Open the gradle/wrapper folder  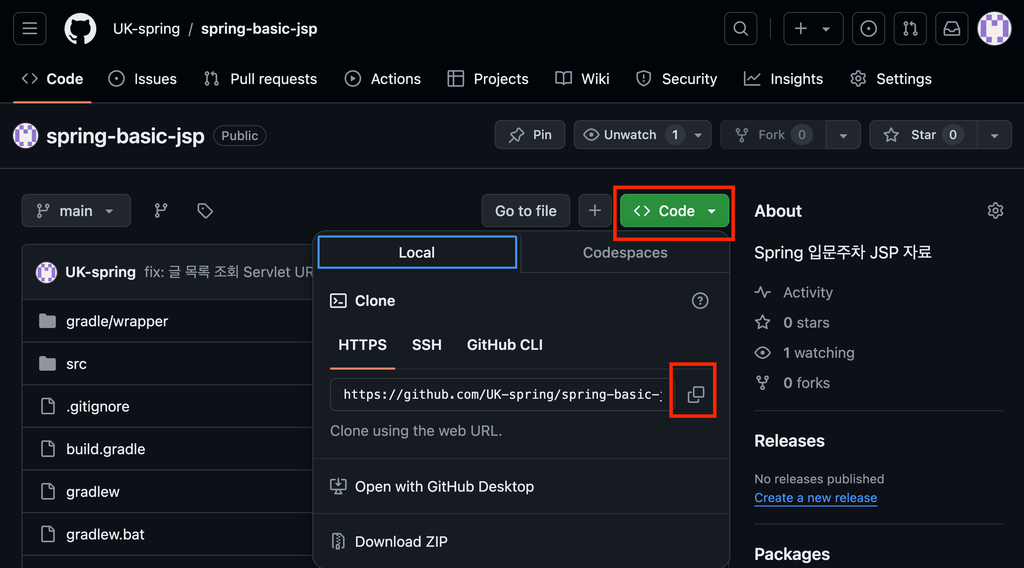click(x=117, y=321)
